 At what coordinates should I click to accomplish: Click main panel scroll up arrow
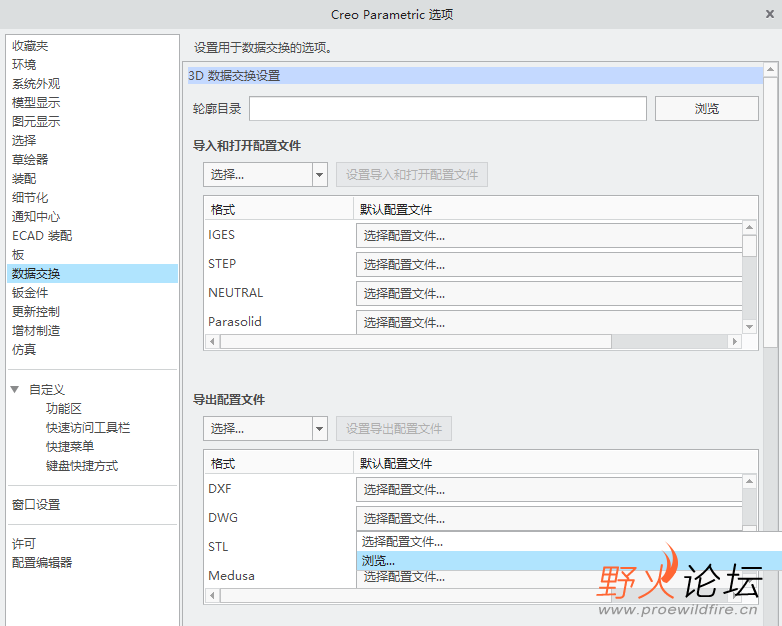tap(771, 69)
